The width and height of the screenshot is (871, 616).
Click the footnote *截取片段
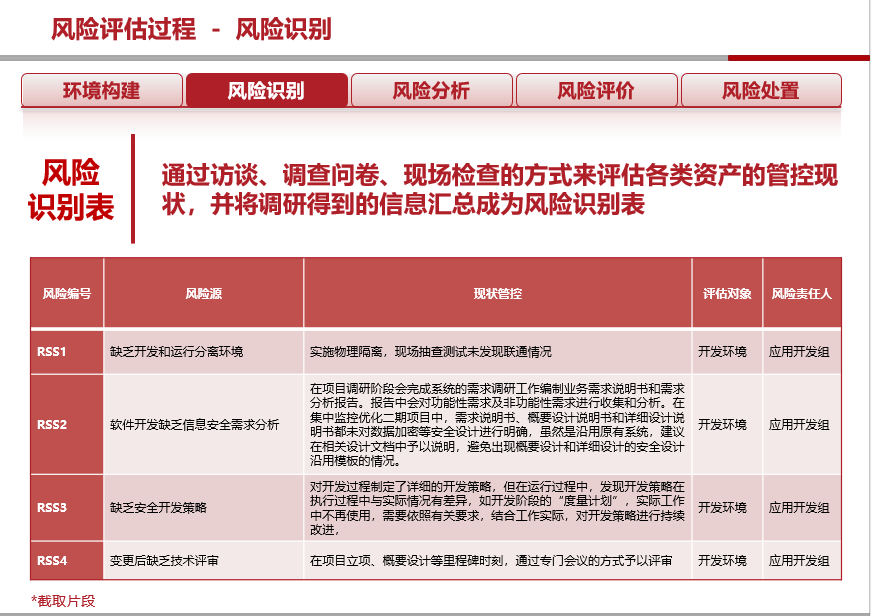tap(63, 600)
